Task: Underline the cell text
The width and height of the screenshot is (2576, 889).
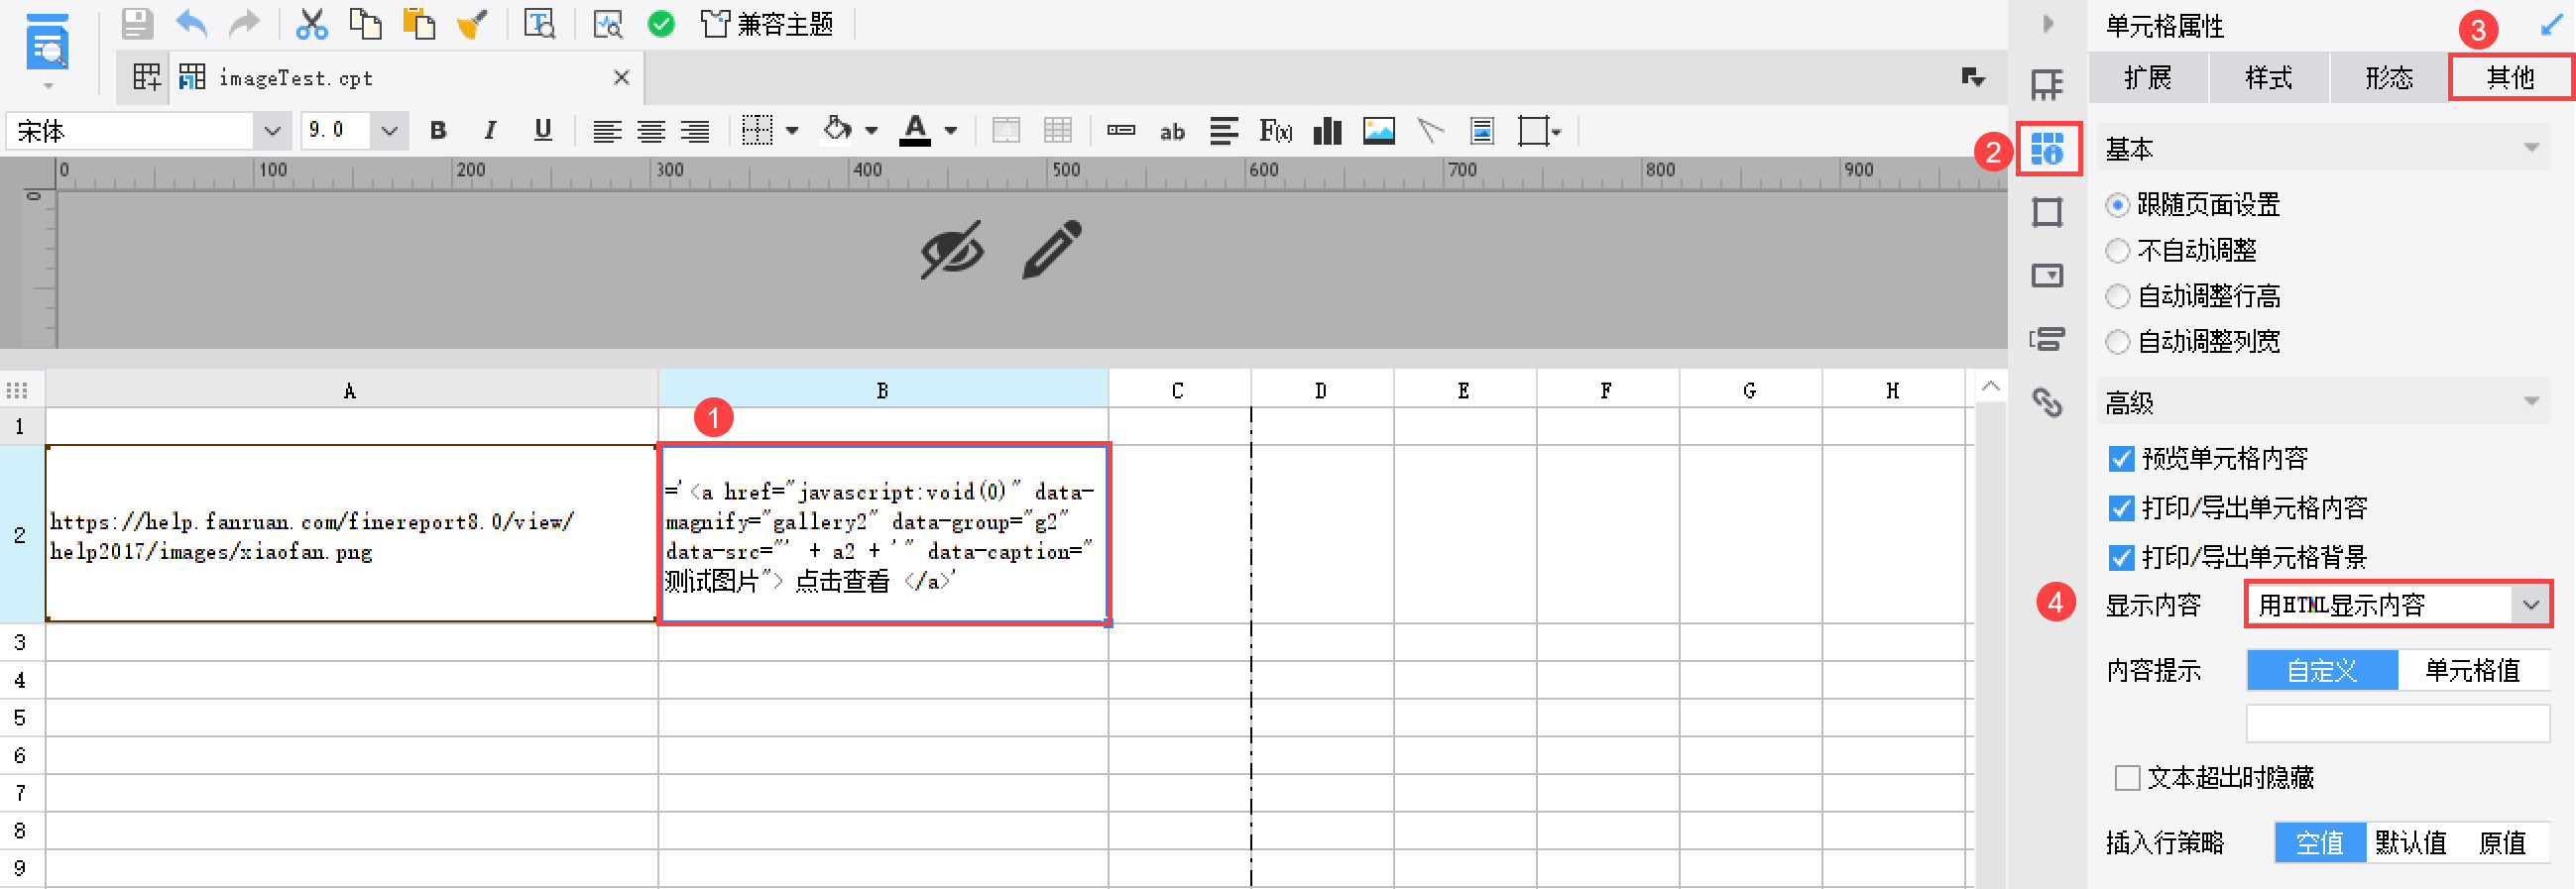Action: [543, 131]
